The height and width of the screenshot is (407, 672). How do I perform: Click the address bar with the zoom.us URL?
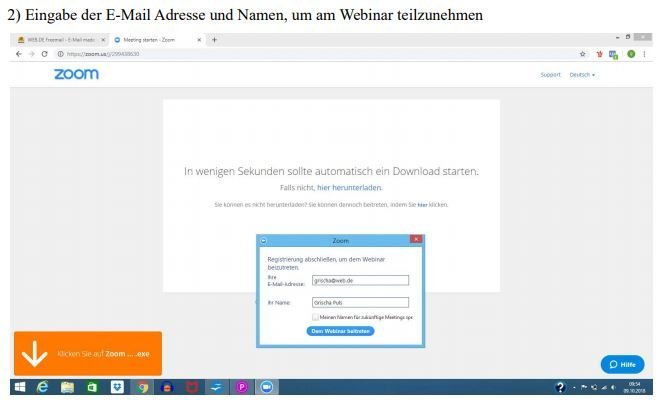[x=317, y=54]
